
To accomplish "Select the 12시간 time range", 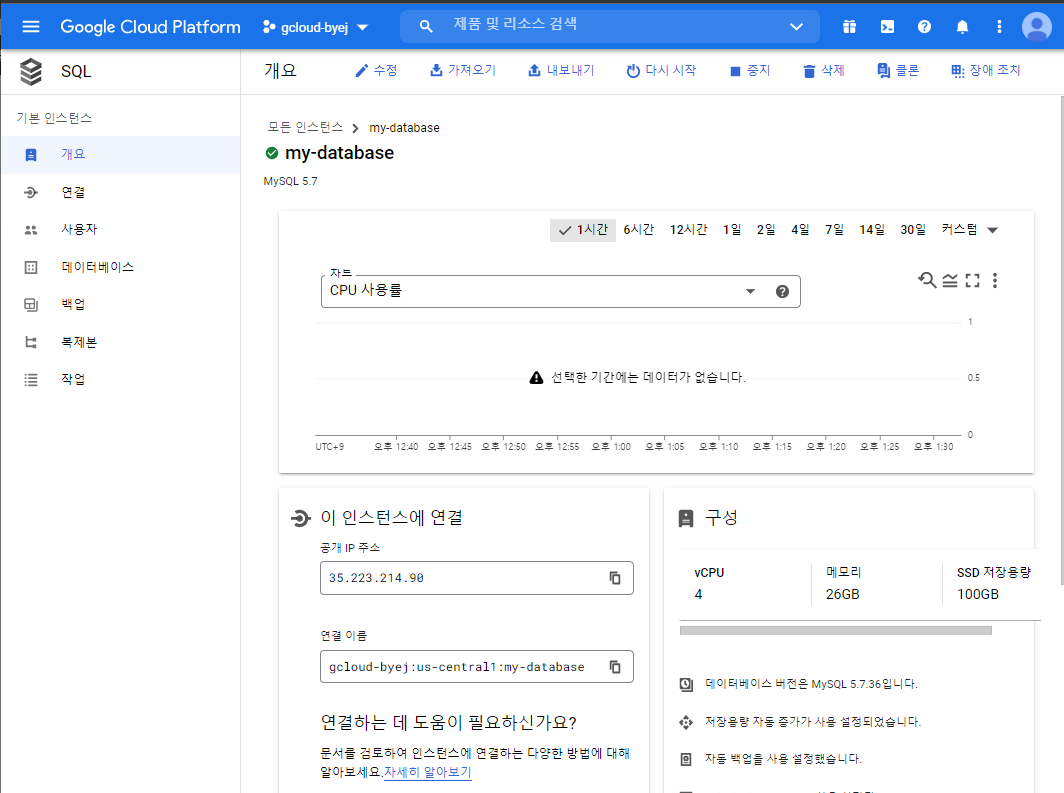I will pos(688,230).
